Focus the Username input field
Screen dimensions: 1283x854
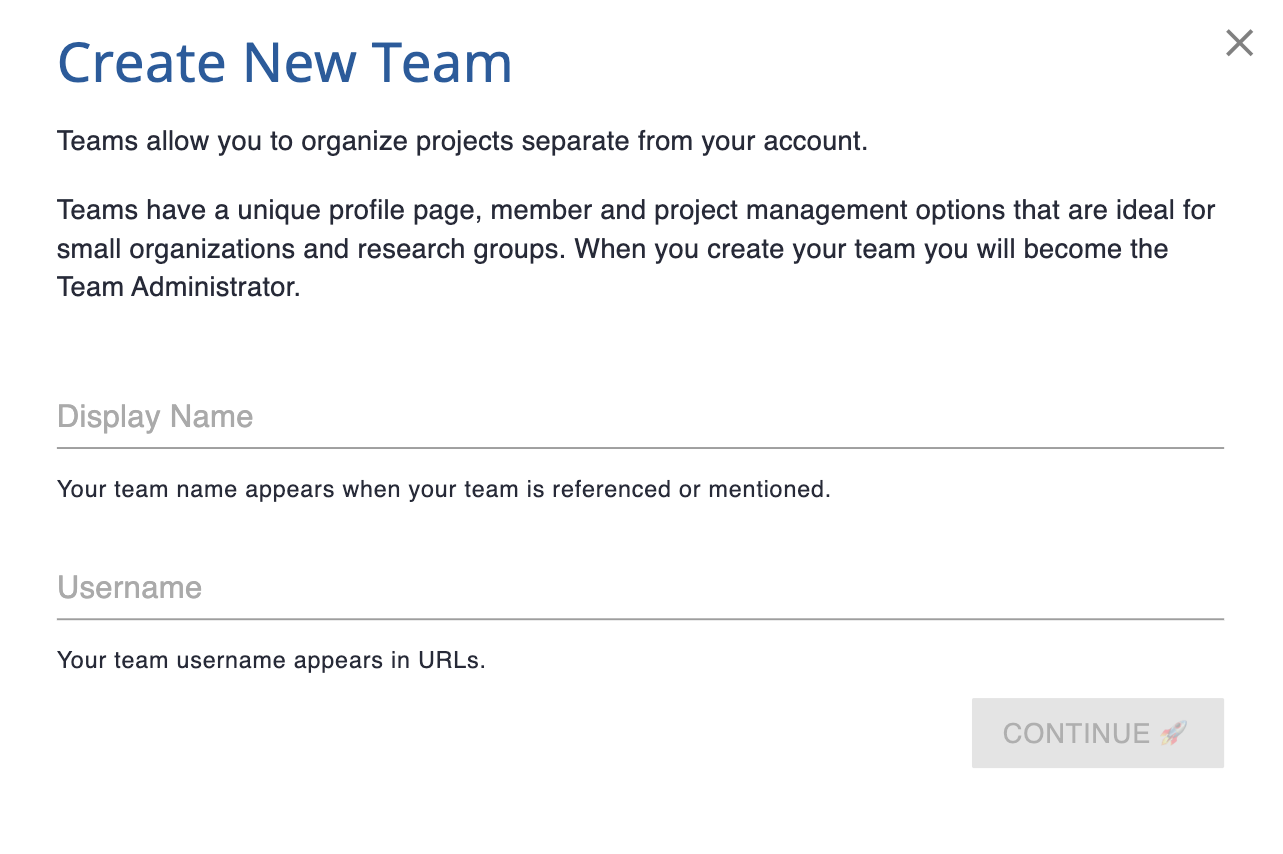coord(640,587)
